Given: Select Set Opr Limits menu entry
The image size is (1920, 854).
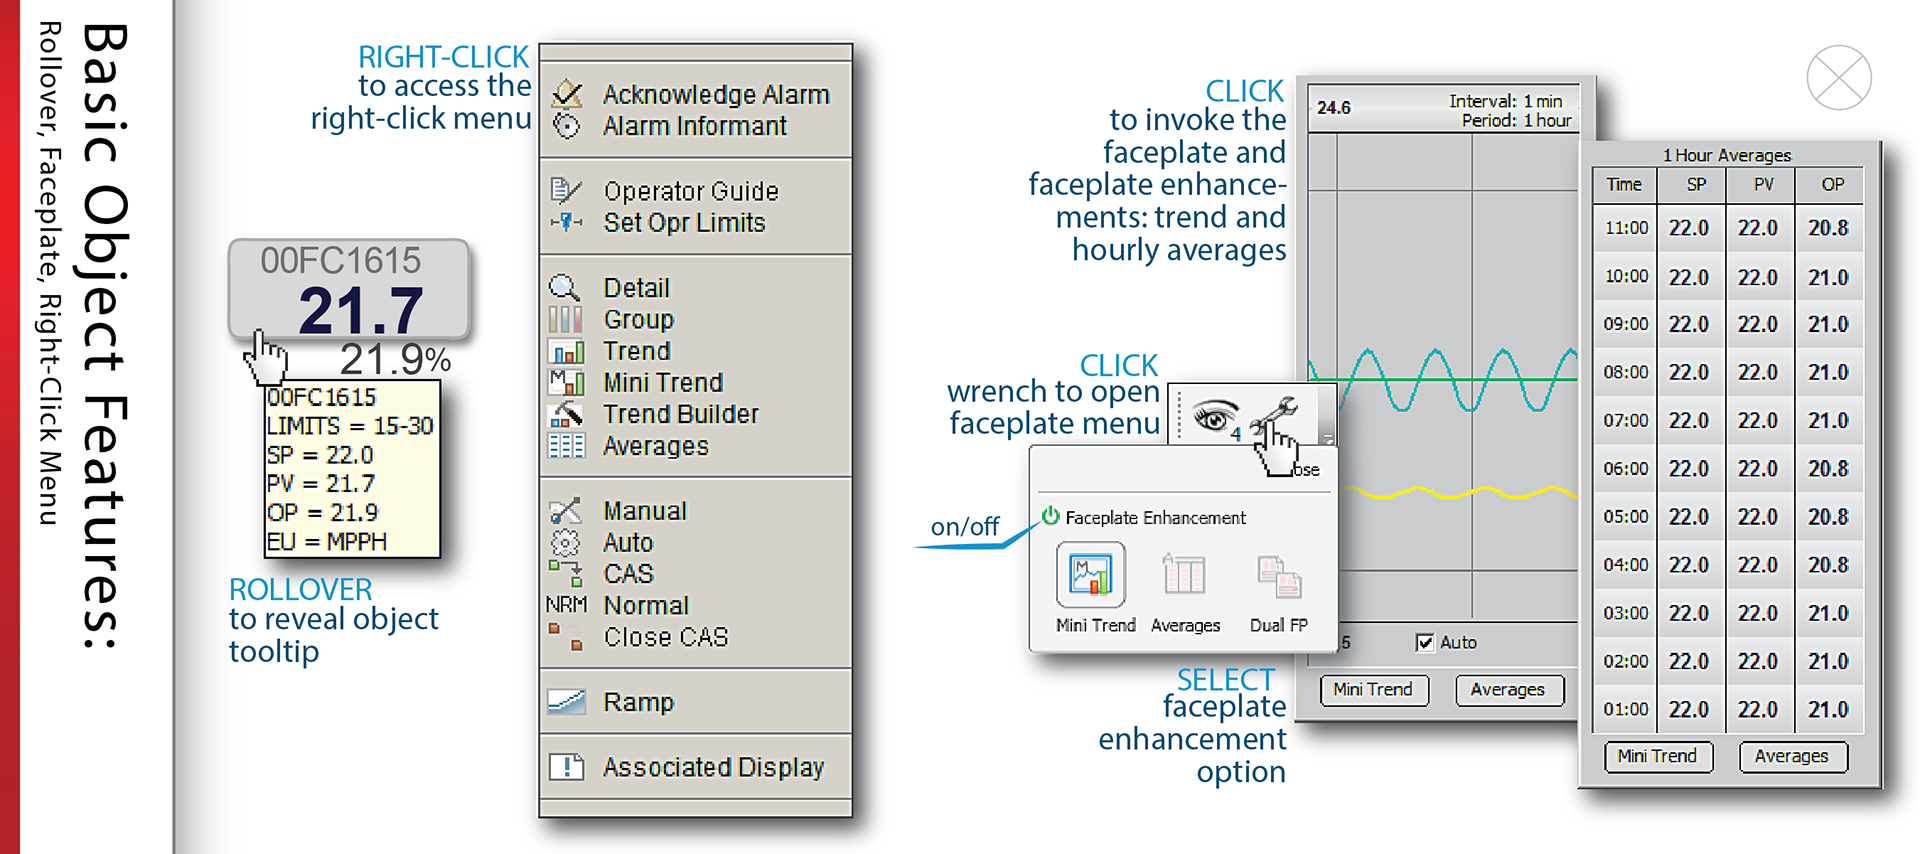Looking at the screenshot, I should pos(684,222).
